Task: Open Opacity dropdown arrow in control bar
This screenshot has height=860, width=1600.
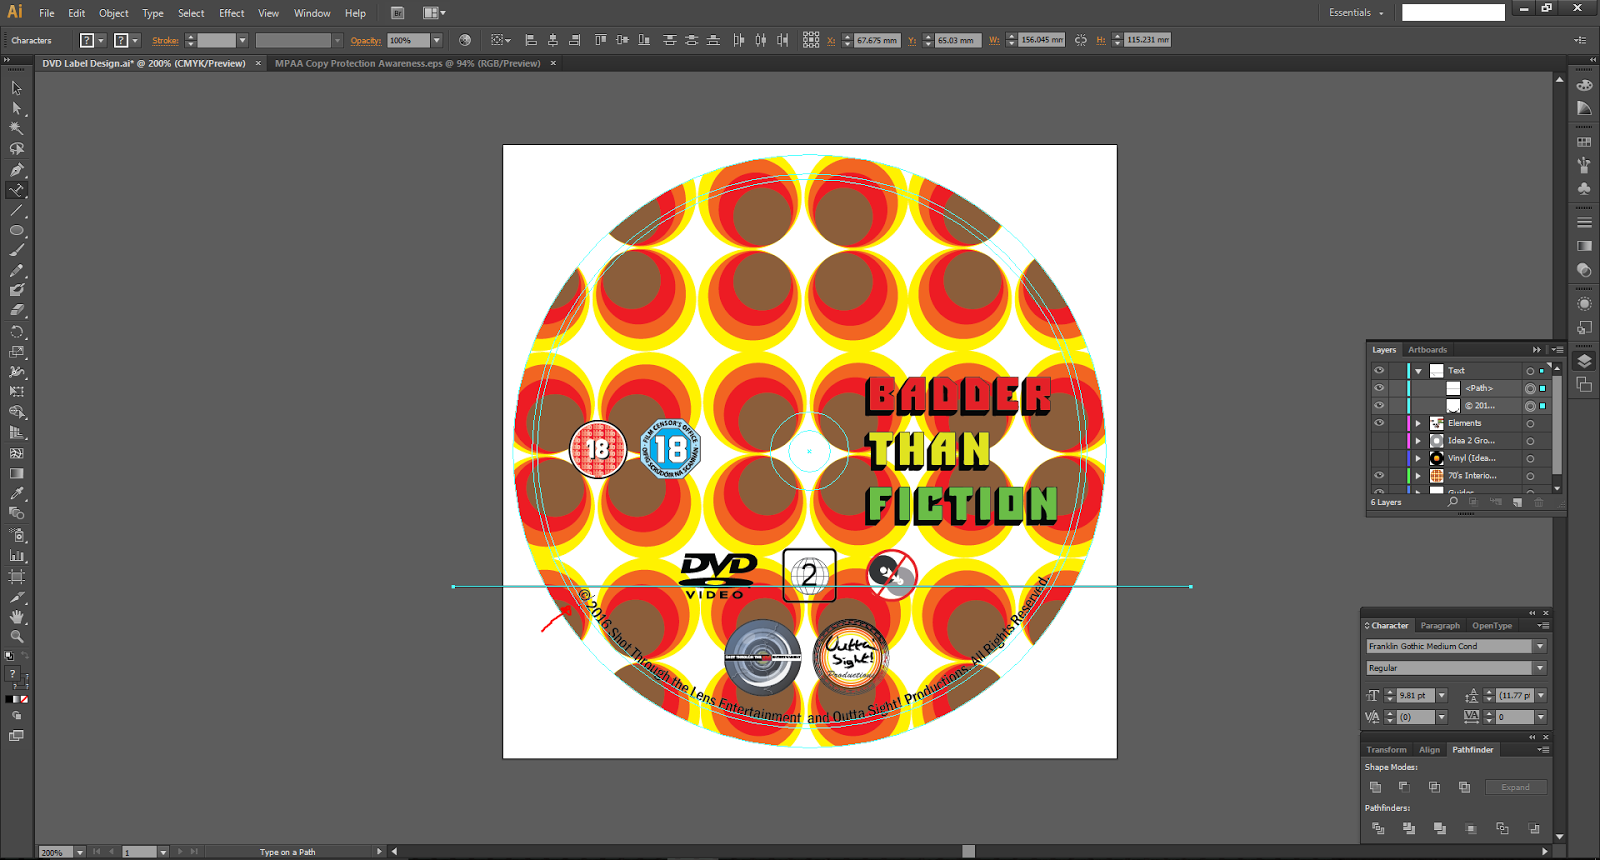Action: 437,40
